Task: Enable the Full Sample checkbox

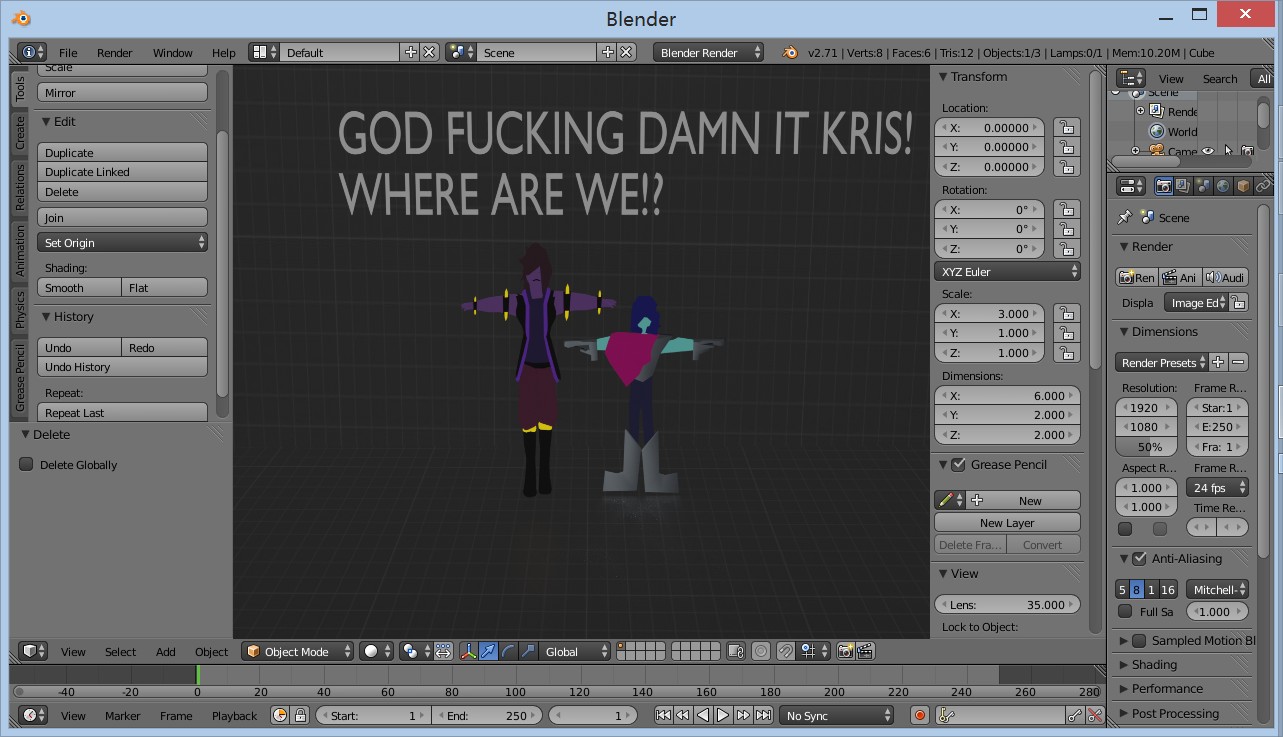Action: [1126, 611]
